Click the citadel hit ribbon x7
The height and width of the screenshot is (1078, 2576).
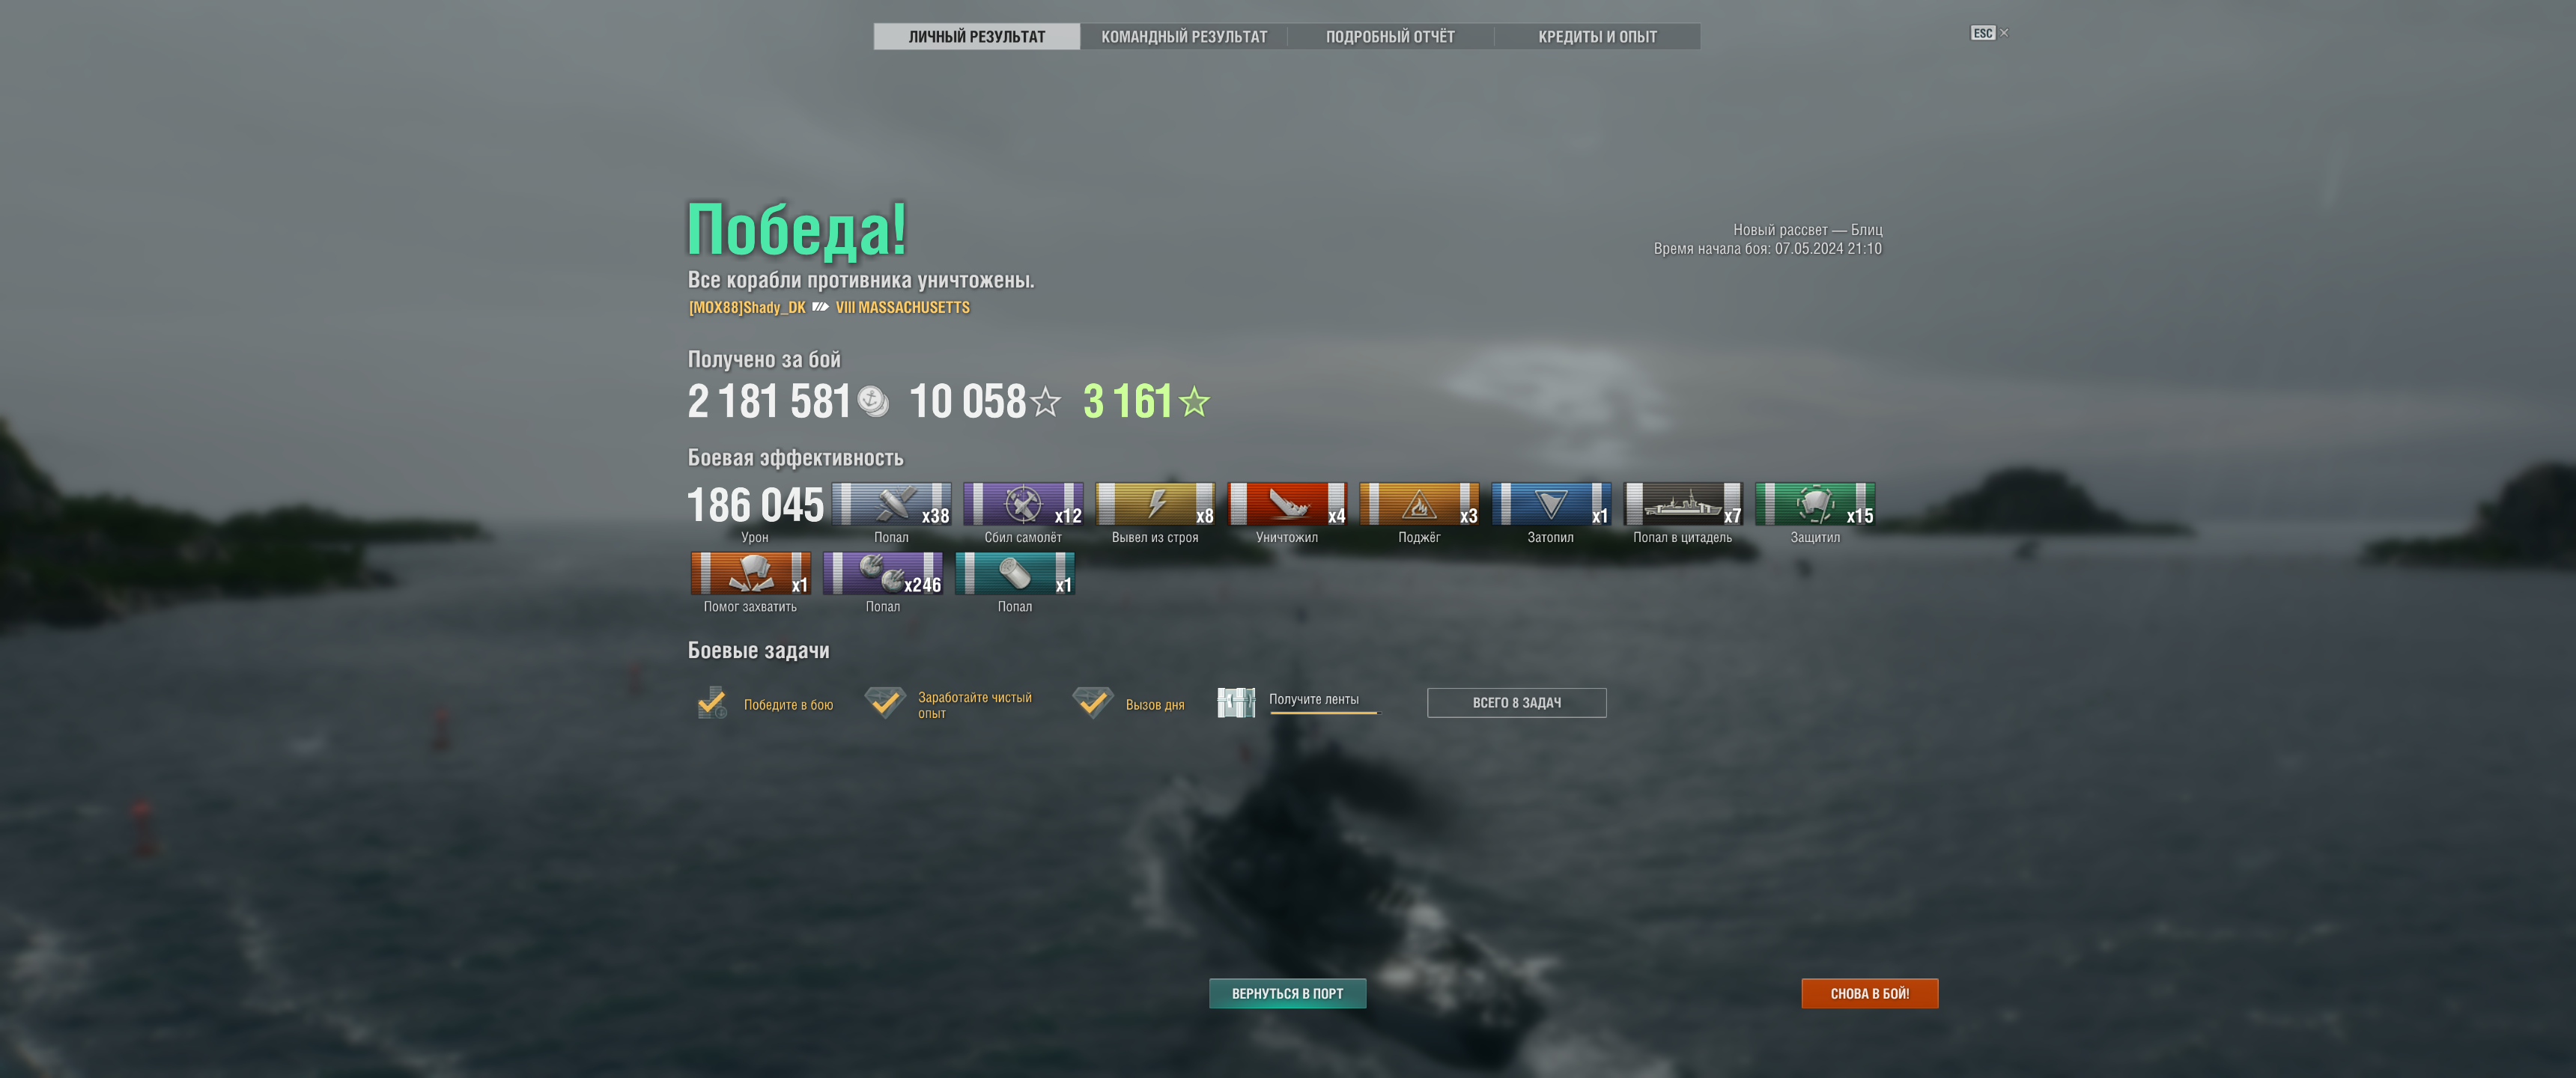(1683, 504)
